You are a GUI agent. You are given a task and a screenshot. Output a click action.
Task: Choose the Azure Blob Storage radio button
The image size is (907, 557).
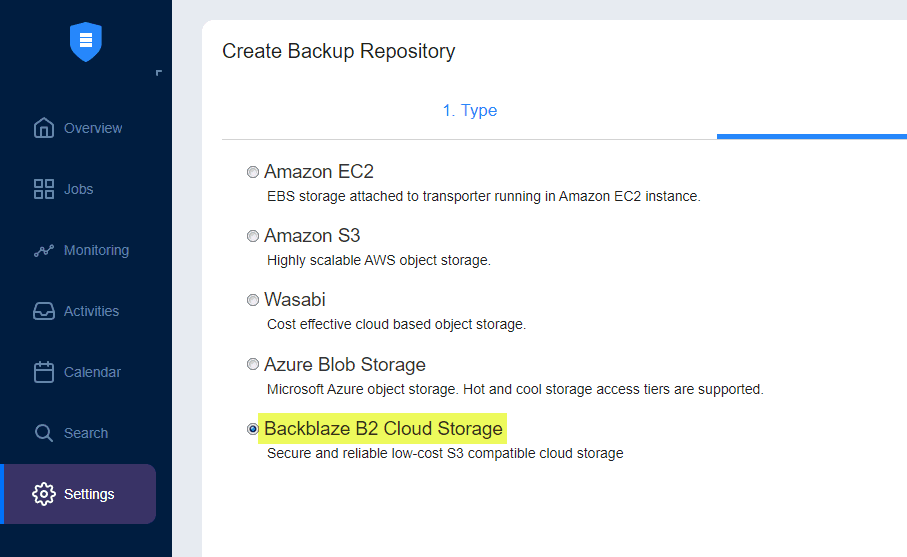pyautogui.click(x=253, y=365)
